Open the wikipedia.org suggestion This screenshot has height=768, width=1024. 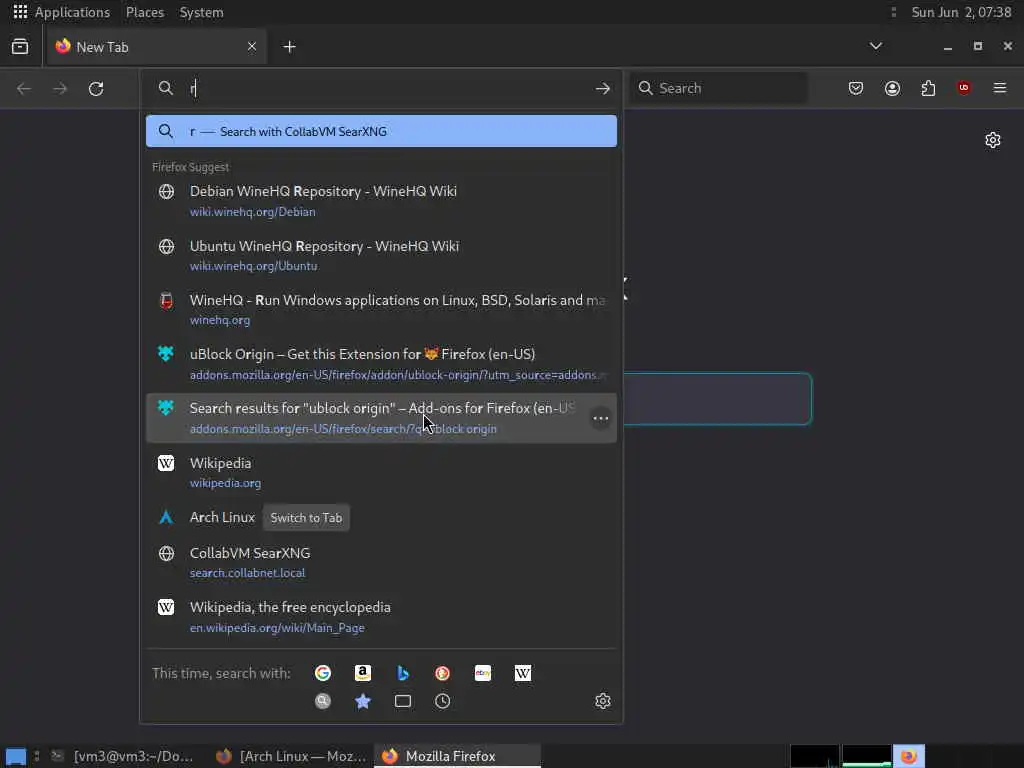coord(381,472)
